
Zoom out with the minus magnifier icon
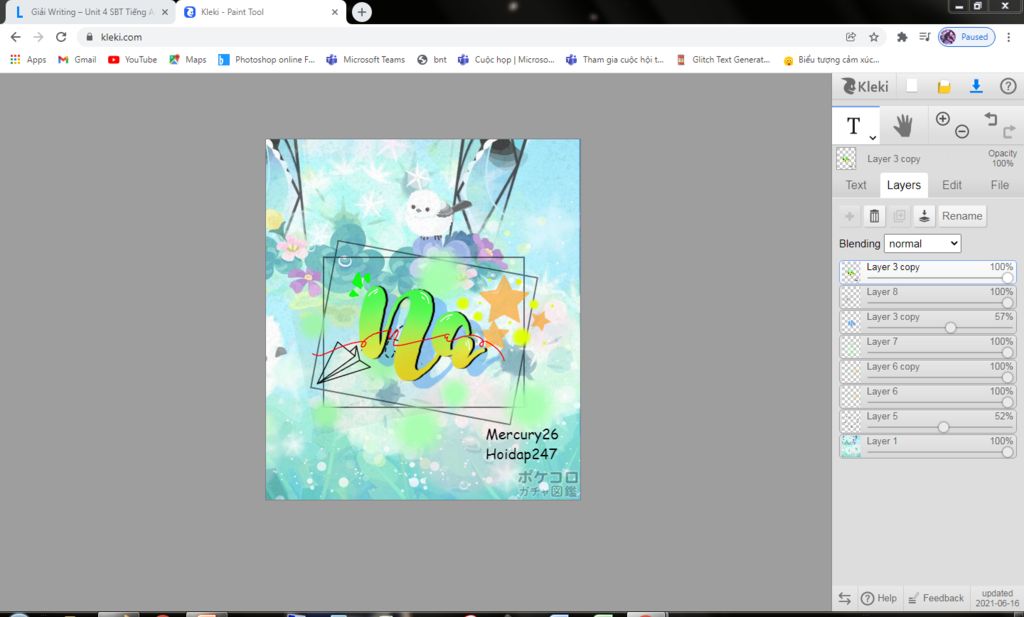(962, 132)
